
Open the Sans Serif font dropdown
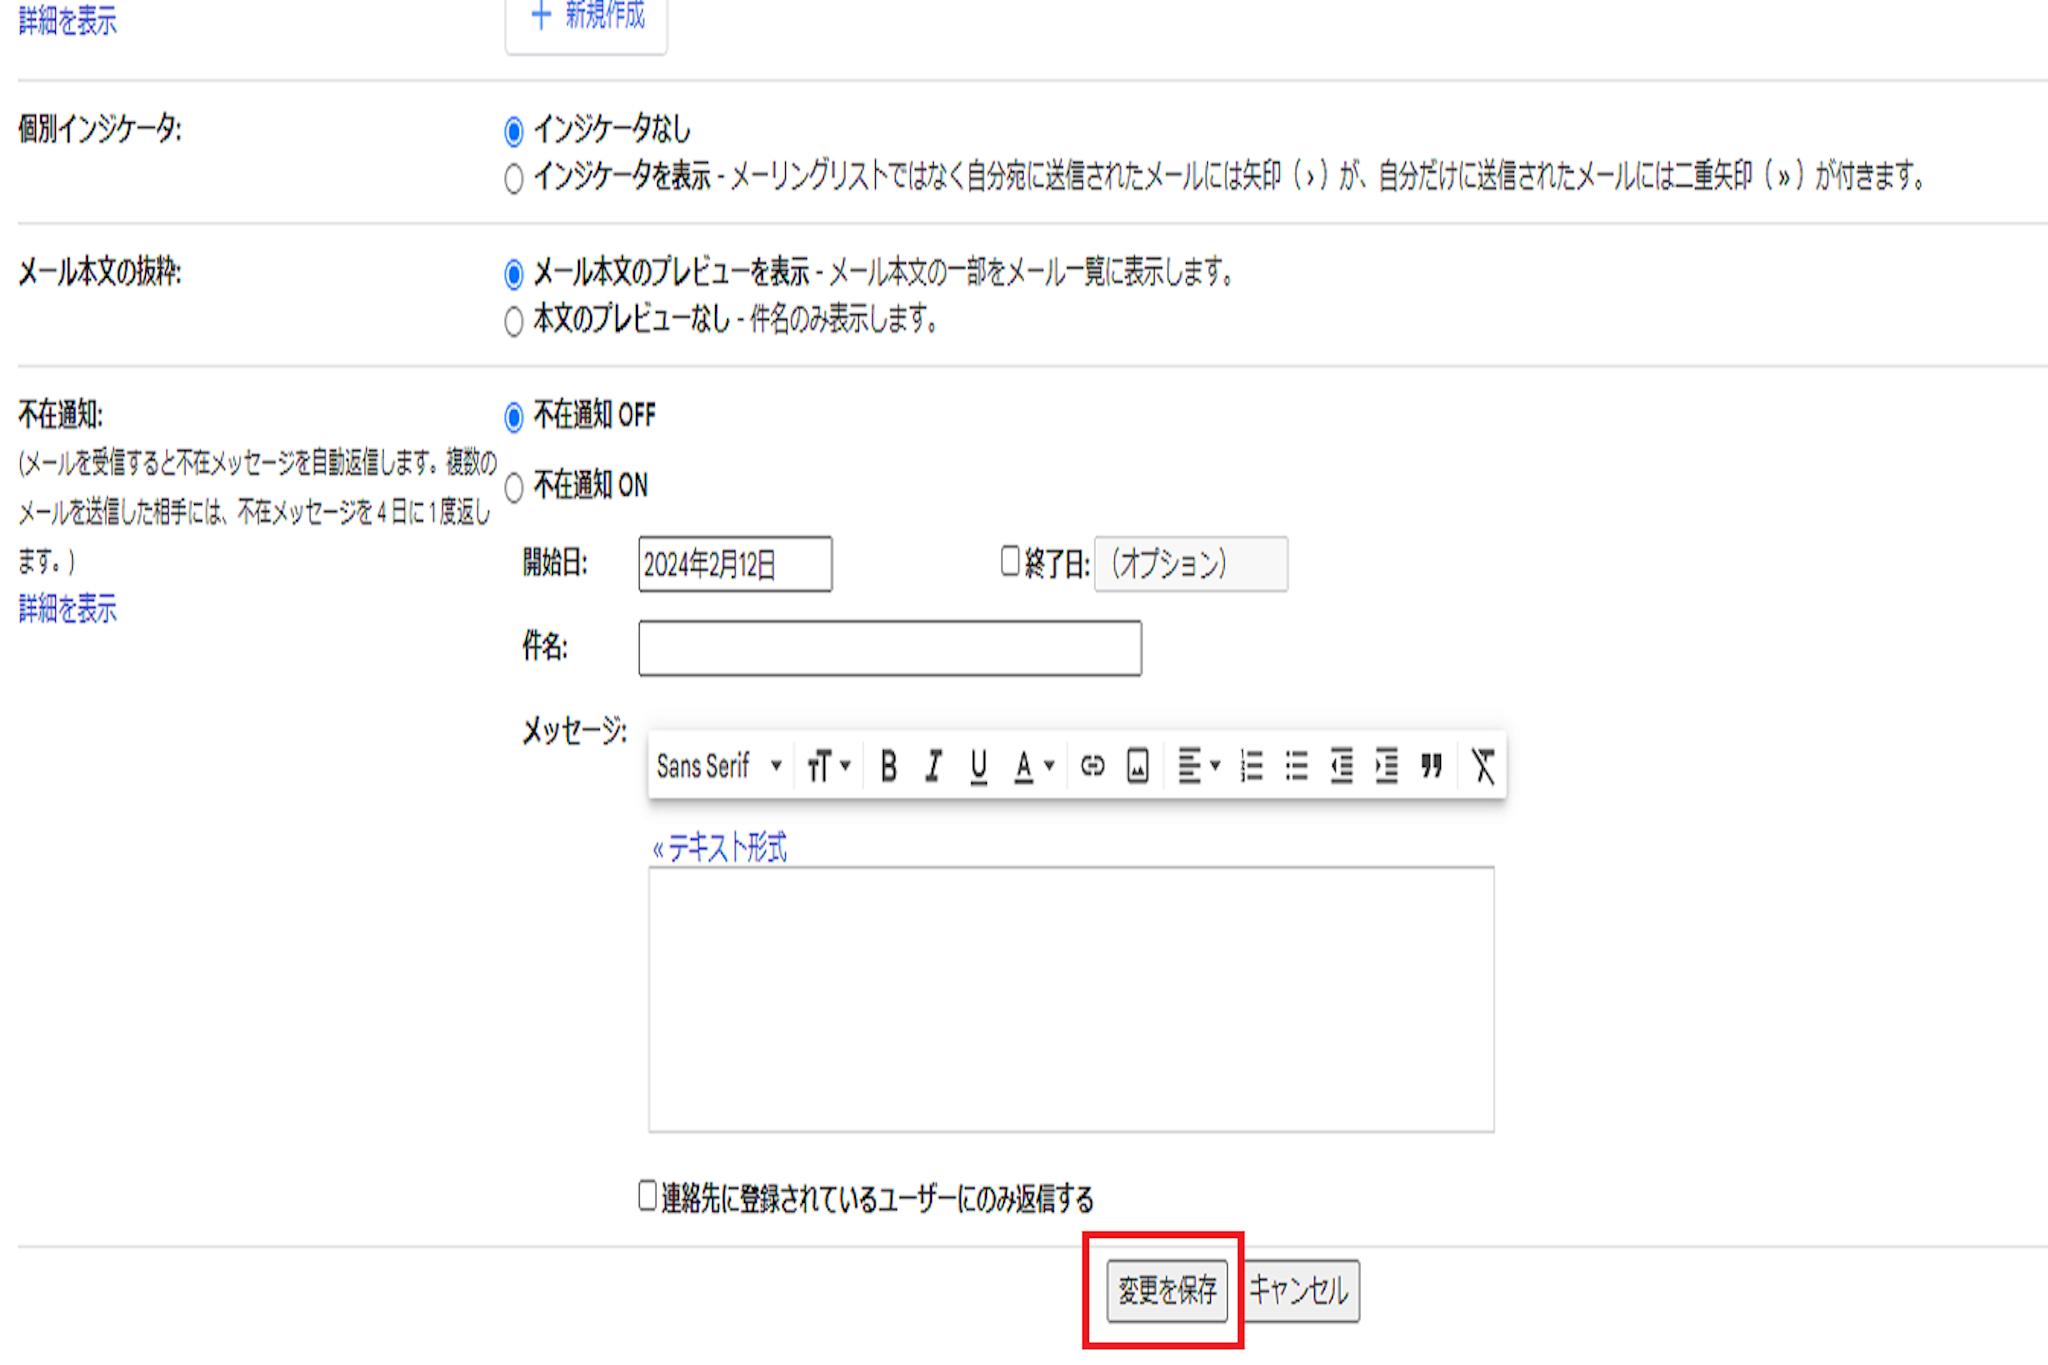click(719, 767)
